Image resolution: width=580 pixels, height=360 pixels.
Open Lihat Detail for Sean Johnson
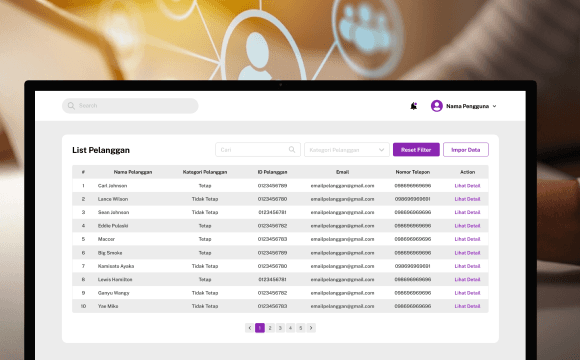click(467, 212)
